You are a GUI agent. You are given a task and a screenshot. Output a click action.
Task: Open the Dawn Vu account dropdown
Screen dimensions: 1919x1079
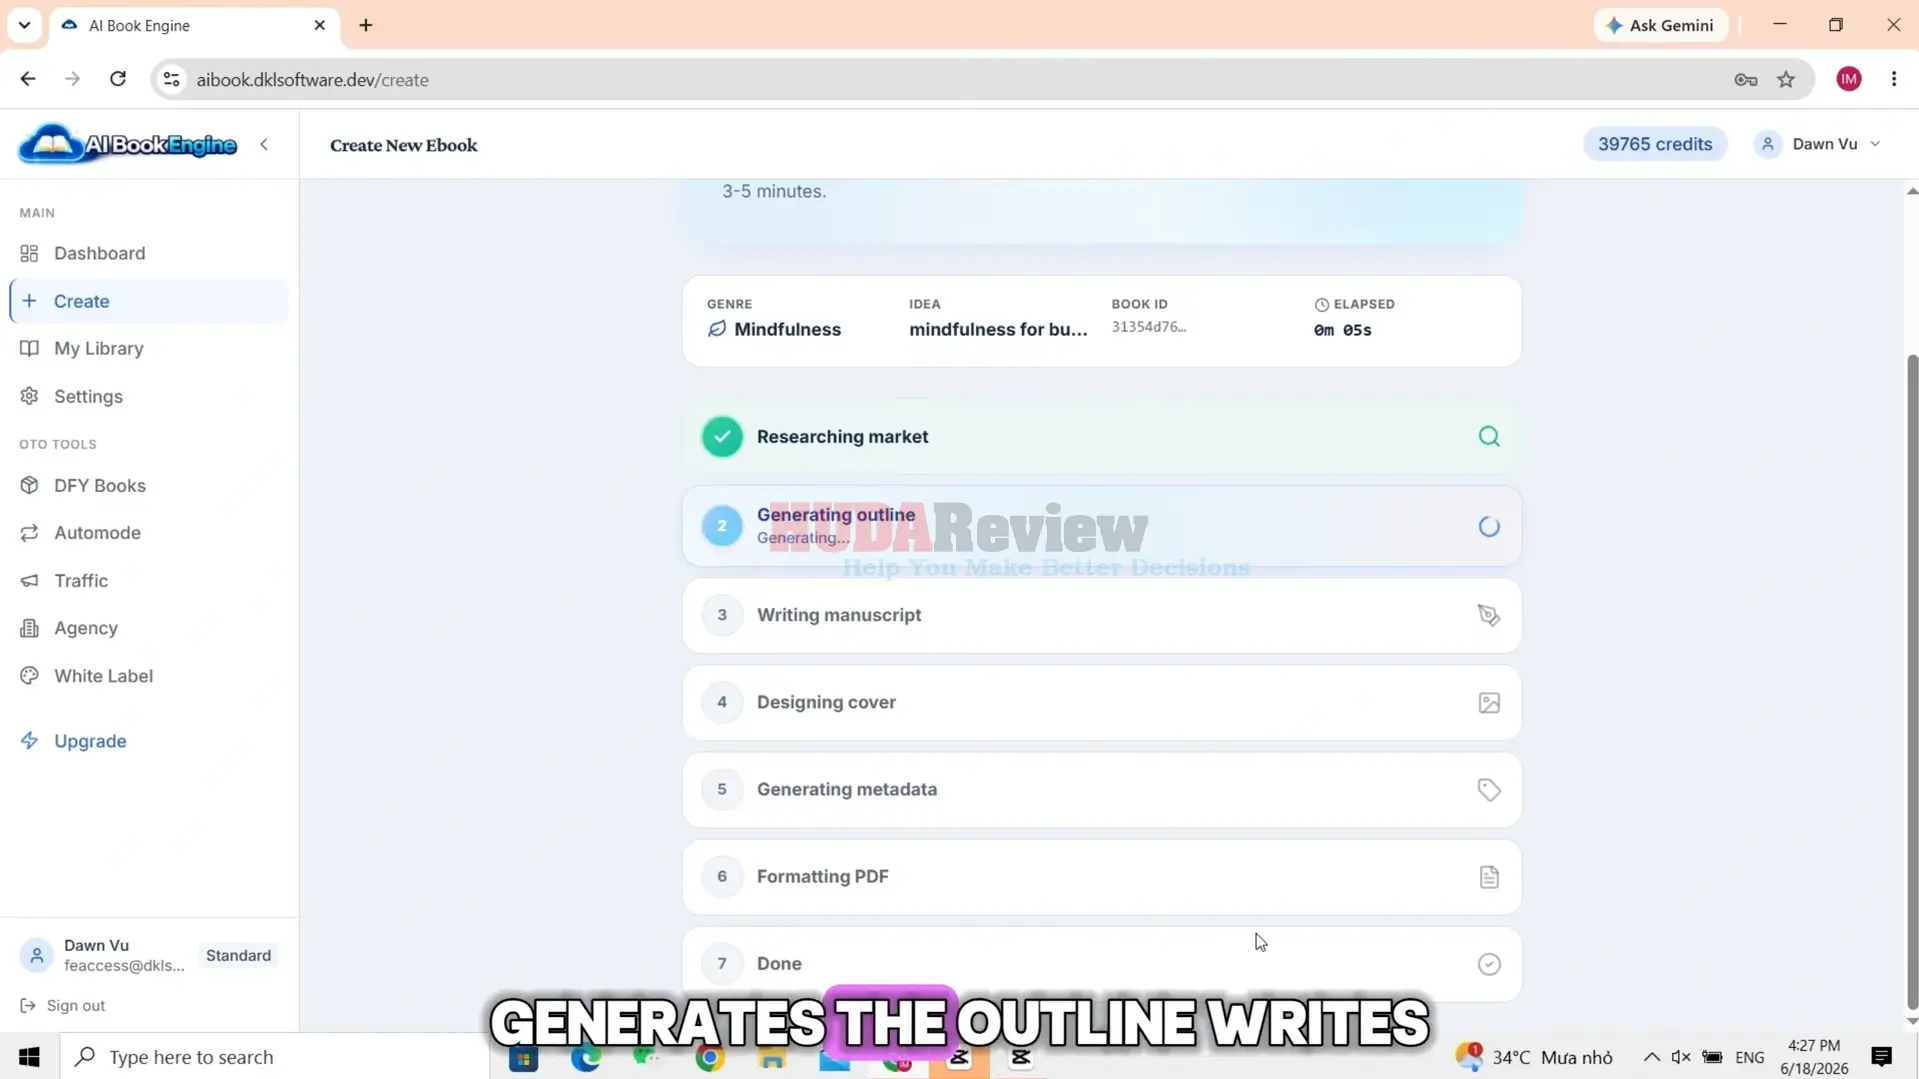tap(1819, 144)
